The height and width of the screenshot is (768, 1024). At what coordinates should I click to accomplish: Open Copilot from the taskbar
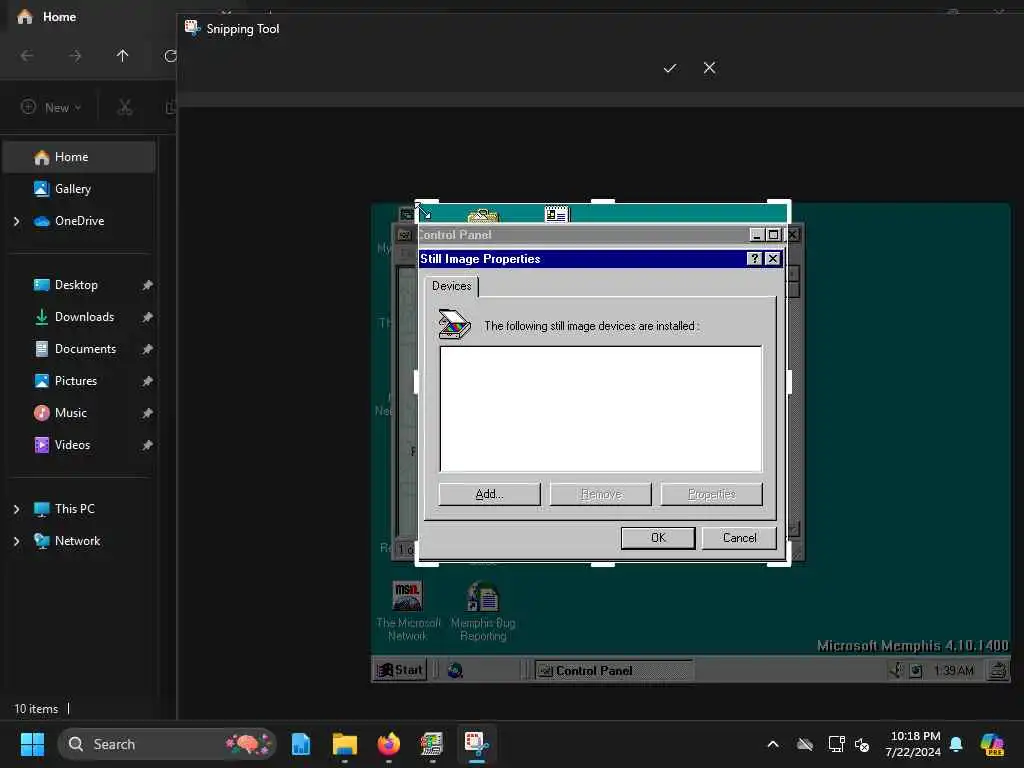tap(992, 744)
